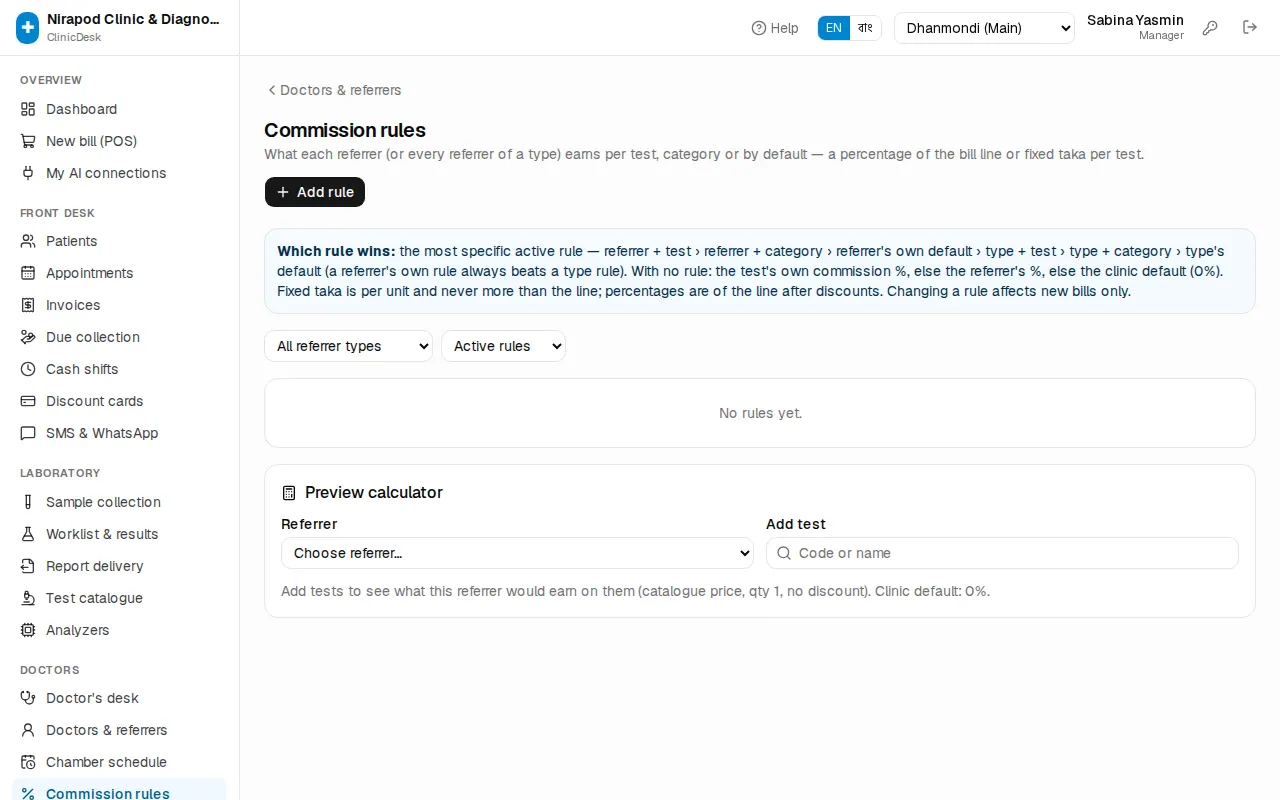The width and height of the screenshot is (1280, 800).
Task: Open the Help link
Action: (775, 28)
